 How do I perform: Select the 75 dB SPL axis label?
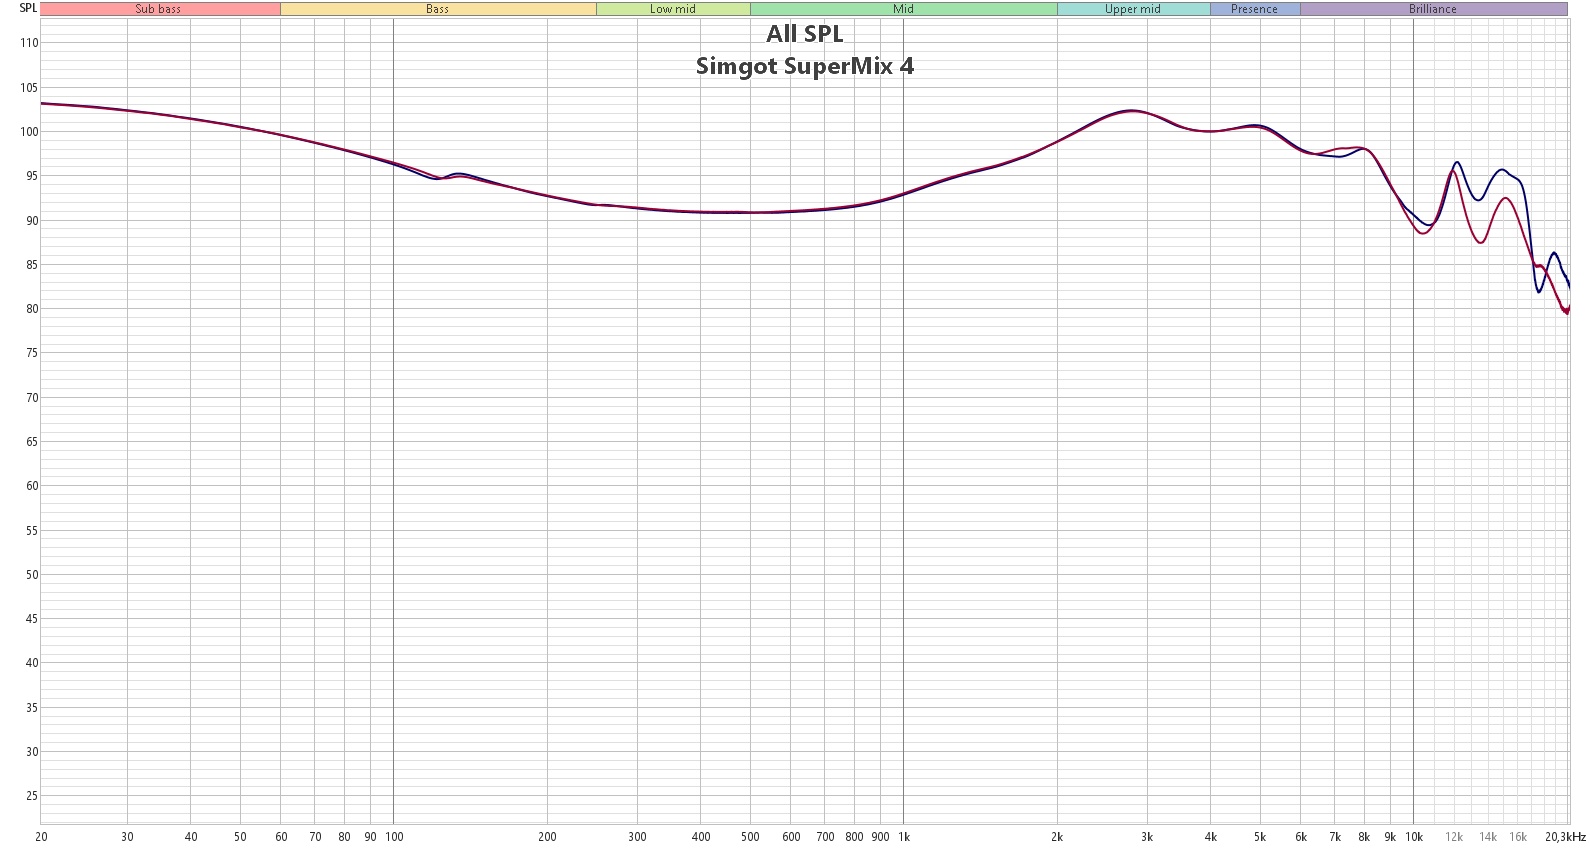coord(32,353)
